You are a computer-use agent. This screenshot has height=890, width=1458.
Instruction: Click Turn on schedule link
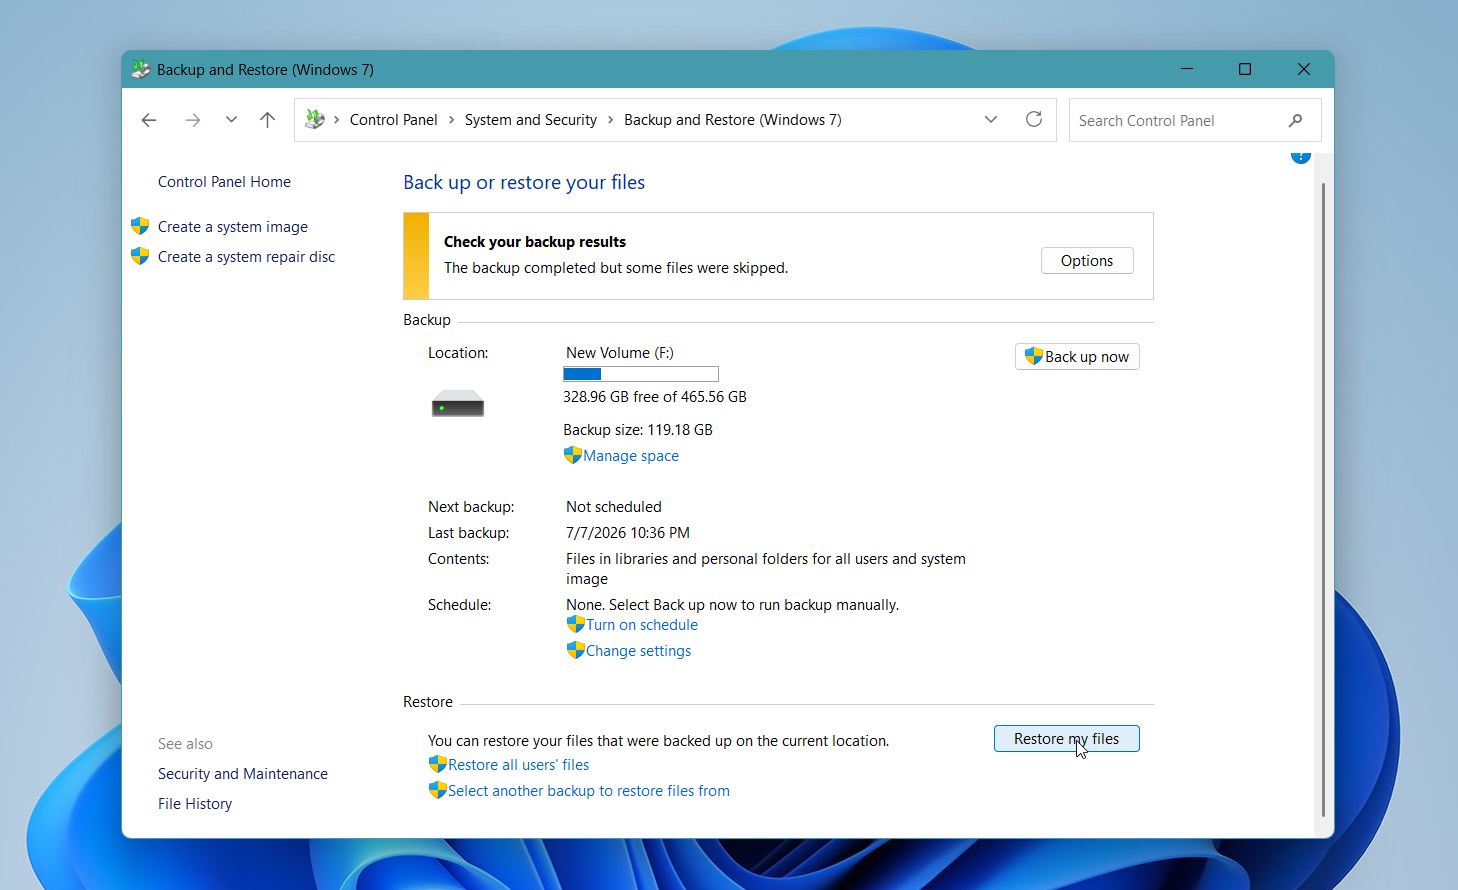[642, 625]
